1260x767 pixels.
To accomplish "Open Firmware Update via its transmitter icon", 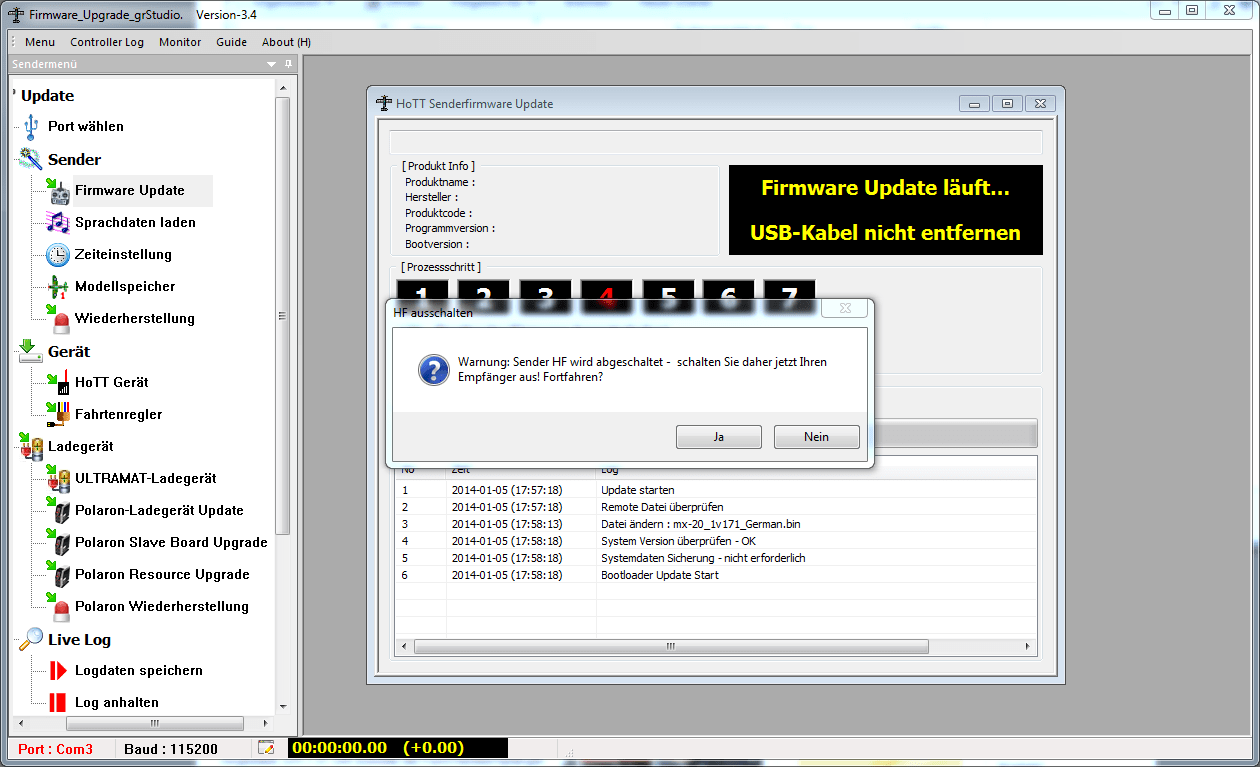I will click(x=58, y=191).
